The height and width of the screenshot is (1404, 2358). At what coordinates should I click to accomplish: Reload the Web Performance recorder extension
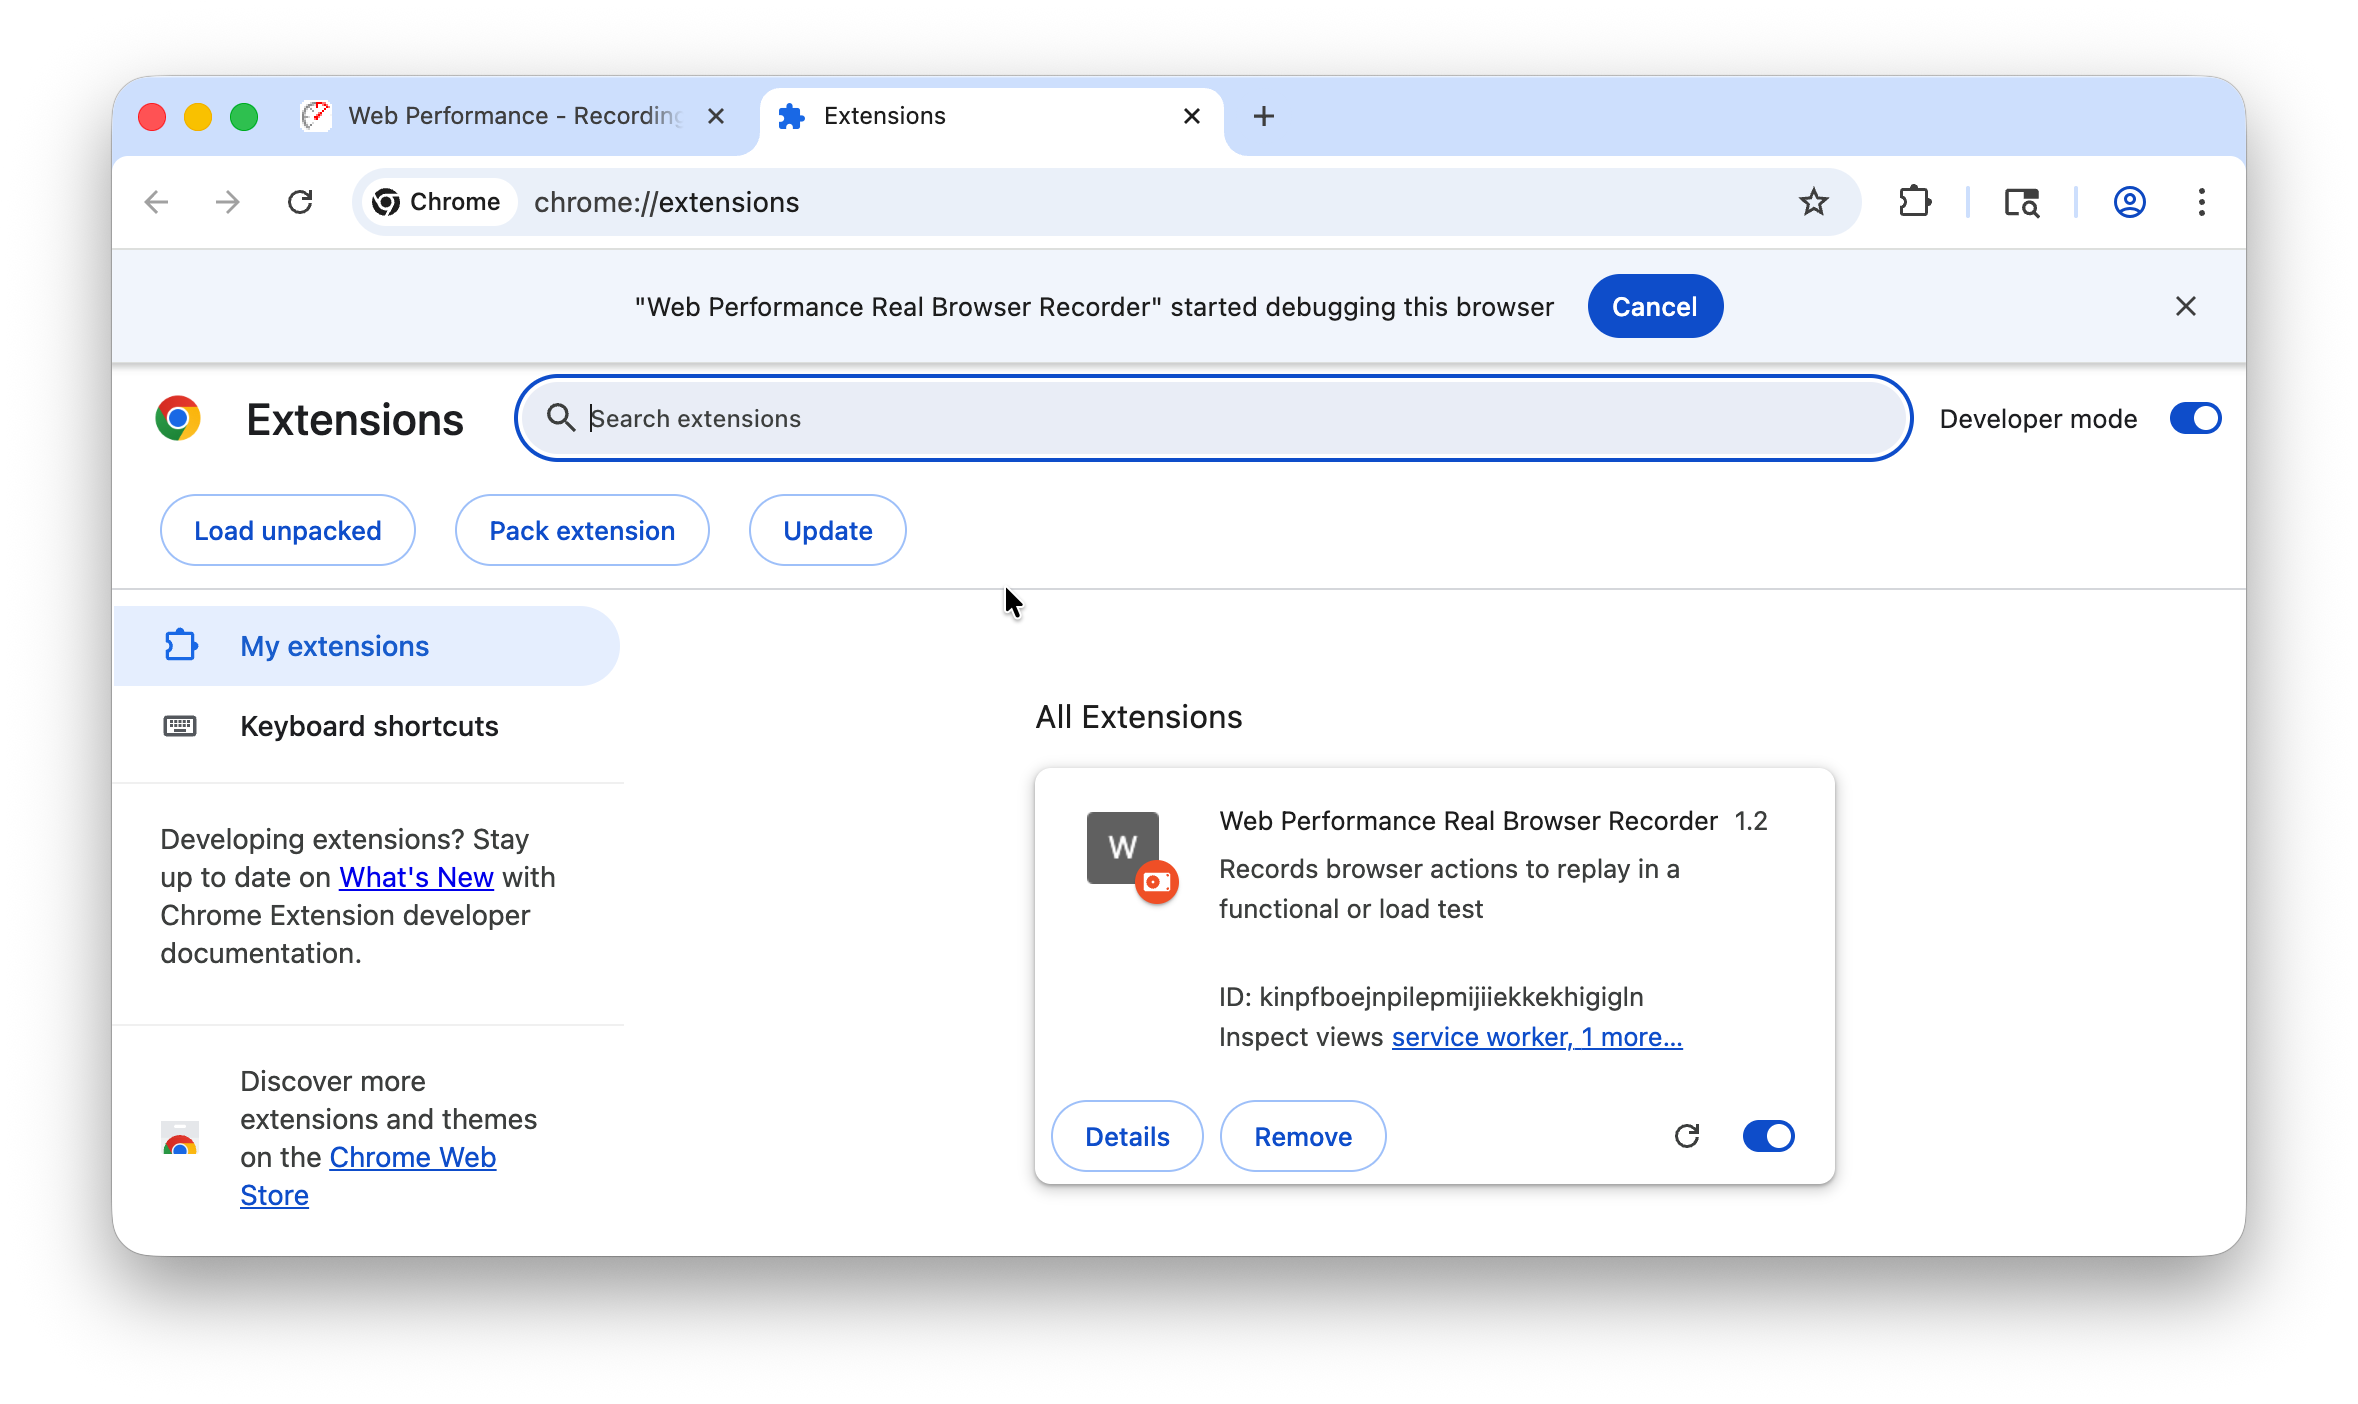tap(1687, 1136)
